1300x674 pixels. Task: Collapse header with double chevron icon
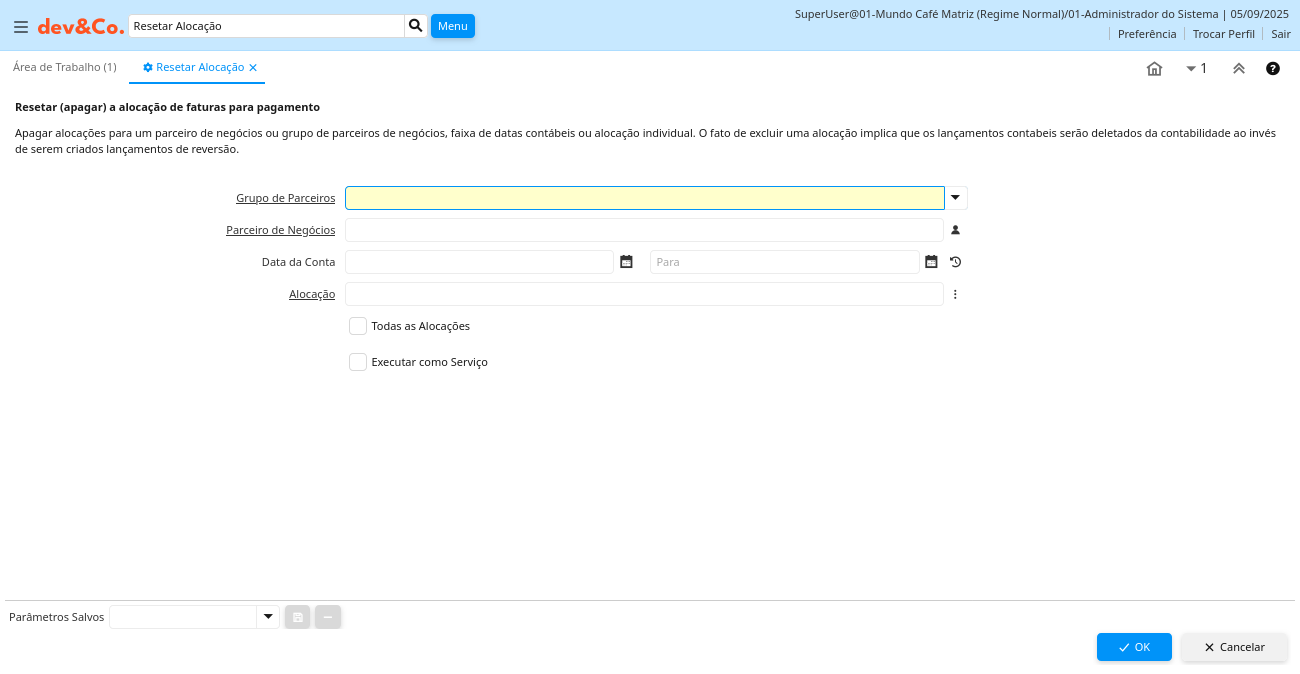(1238, 69)
